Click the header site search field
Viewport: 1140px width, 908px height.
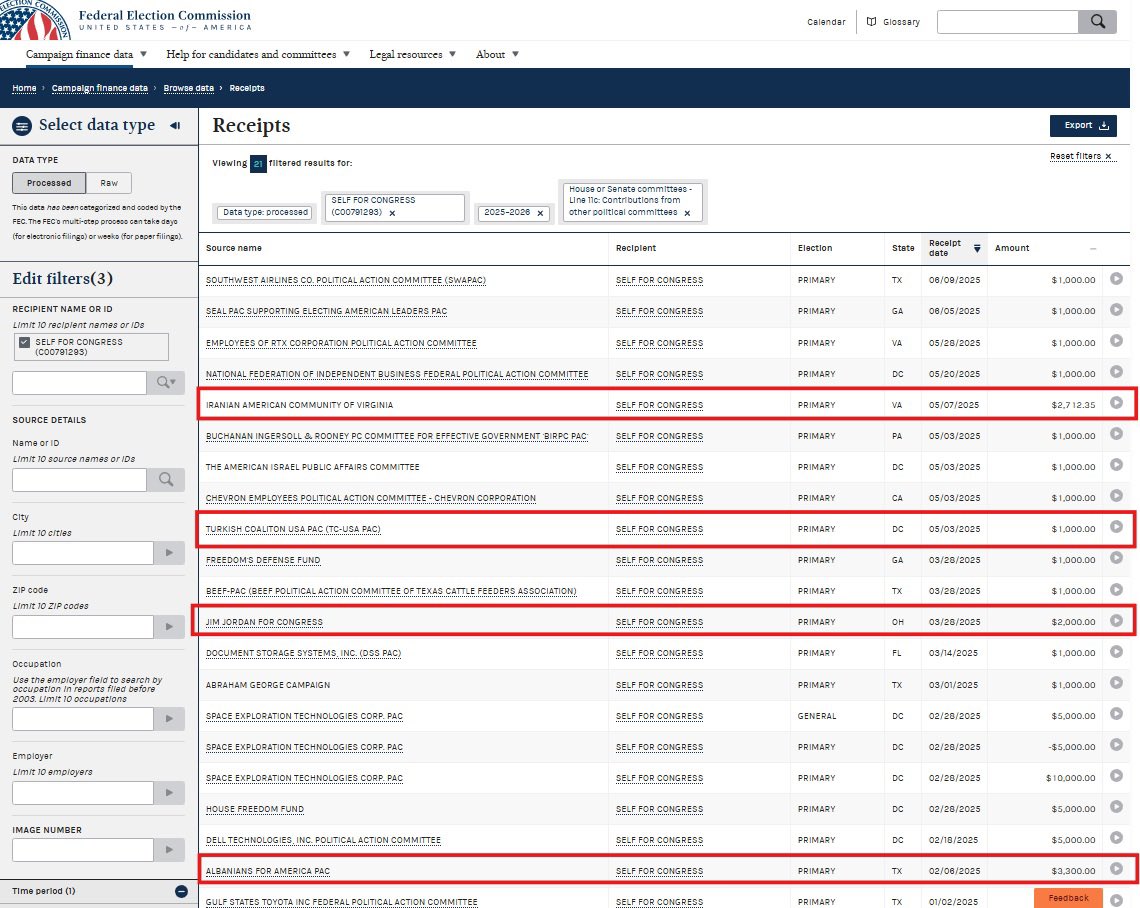[x=1008, y=22]
